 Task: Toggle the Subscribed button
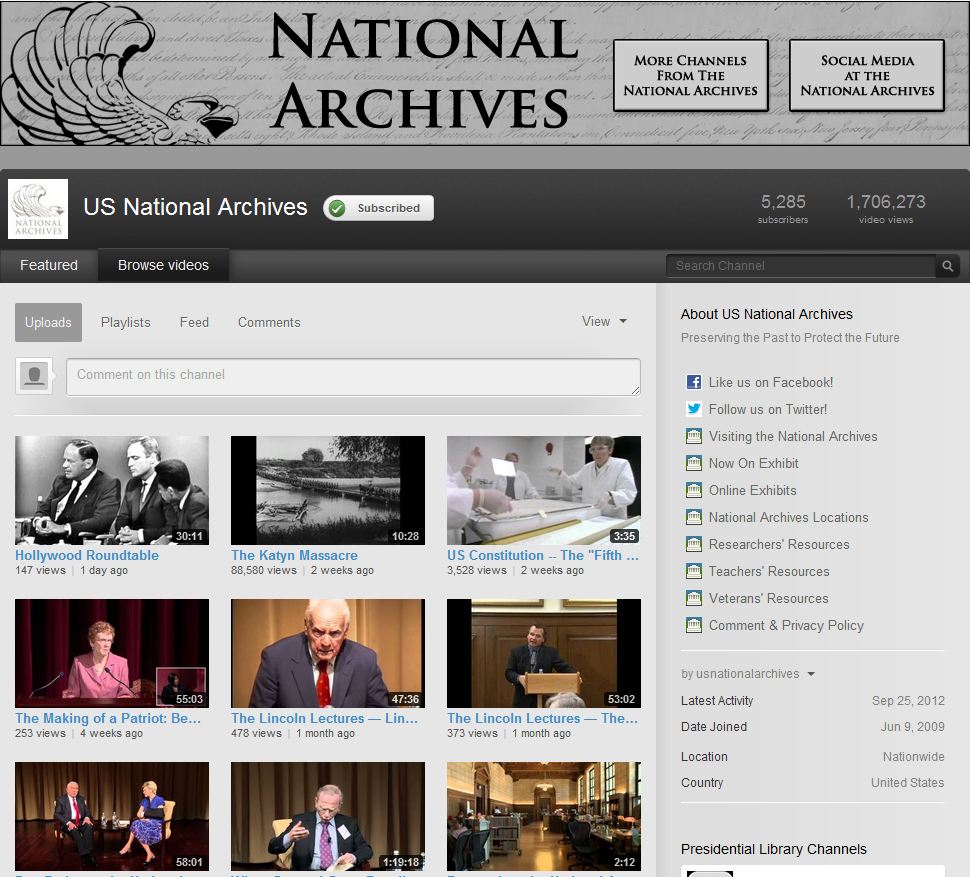[378, 208]
